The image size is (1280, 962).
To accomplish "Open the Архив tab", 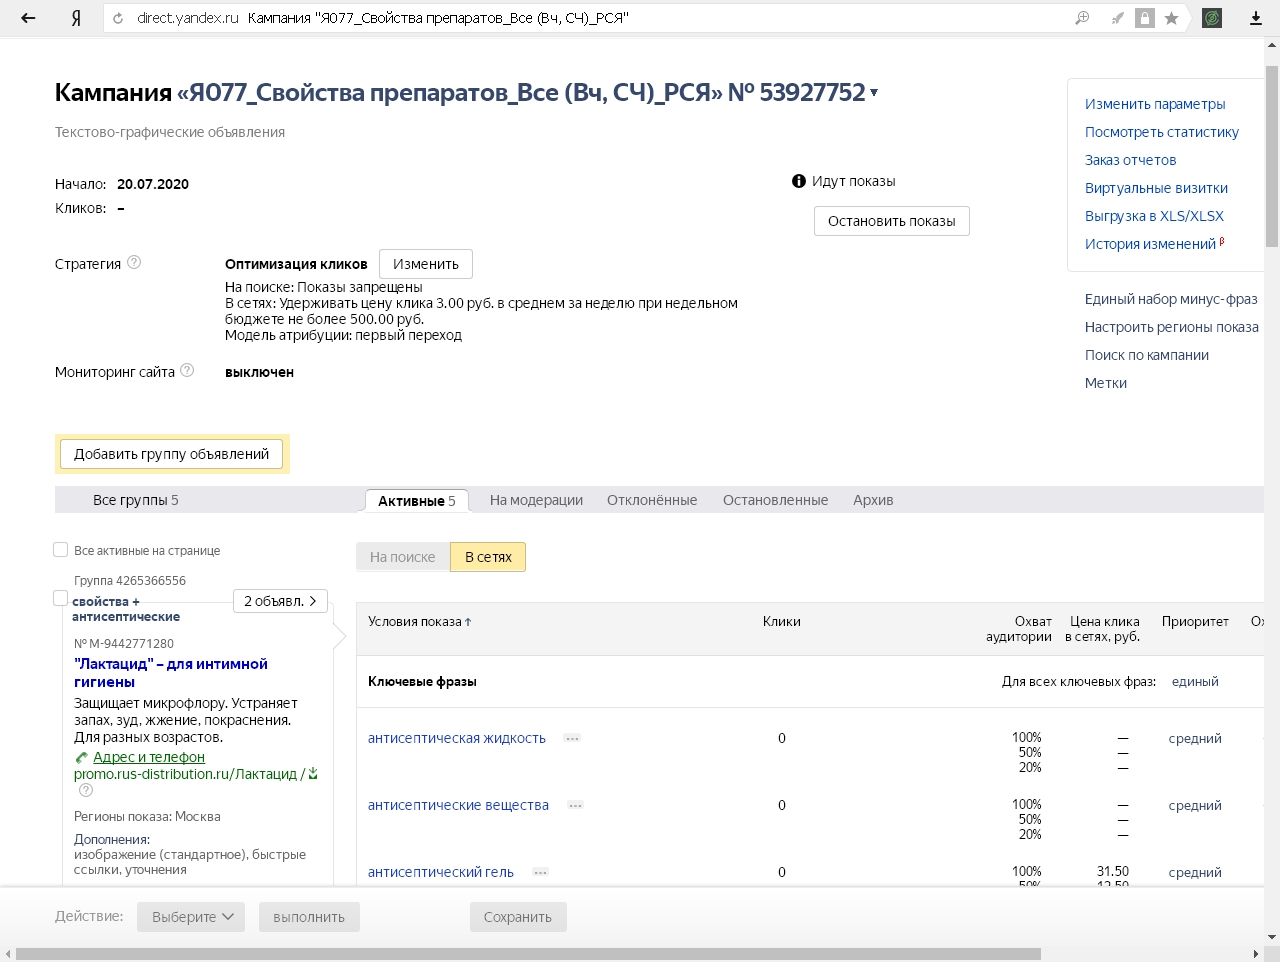I will (x=873, y=500).
